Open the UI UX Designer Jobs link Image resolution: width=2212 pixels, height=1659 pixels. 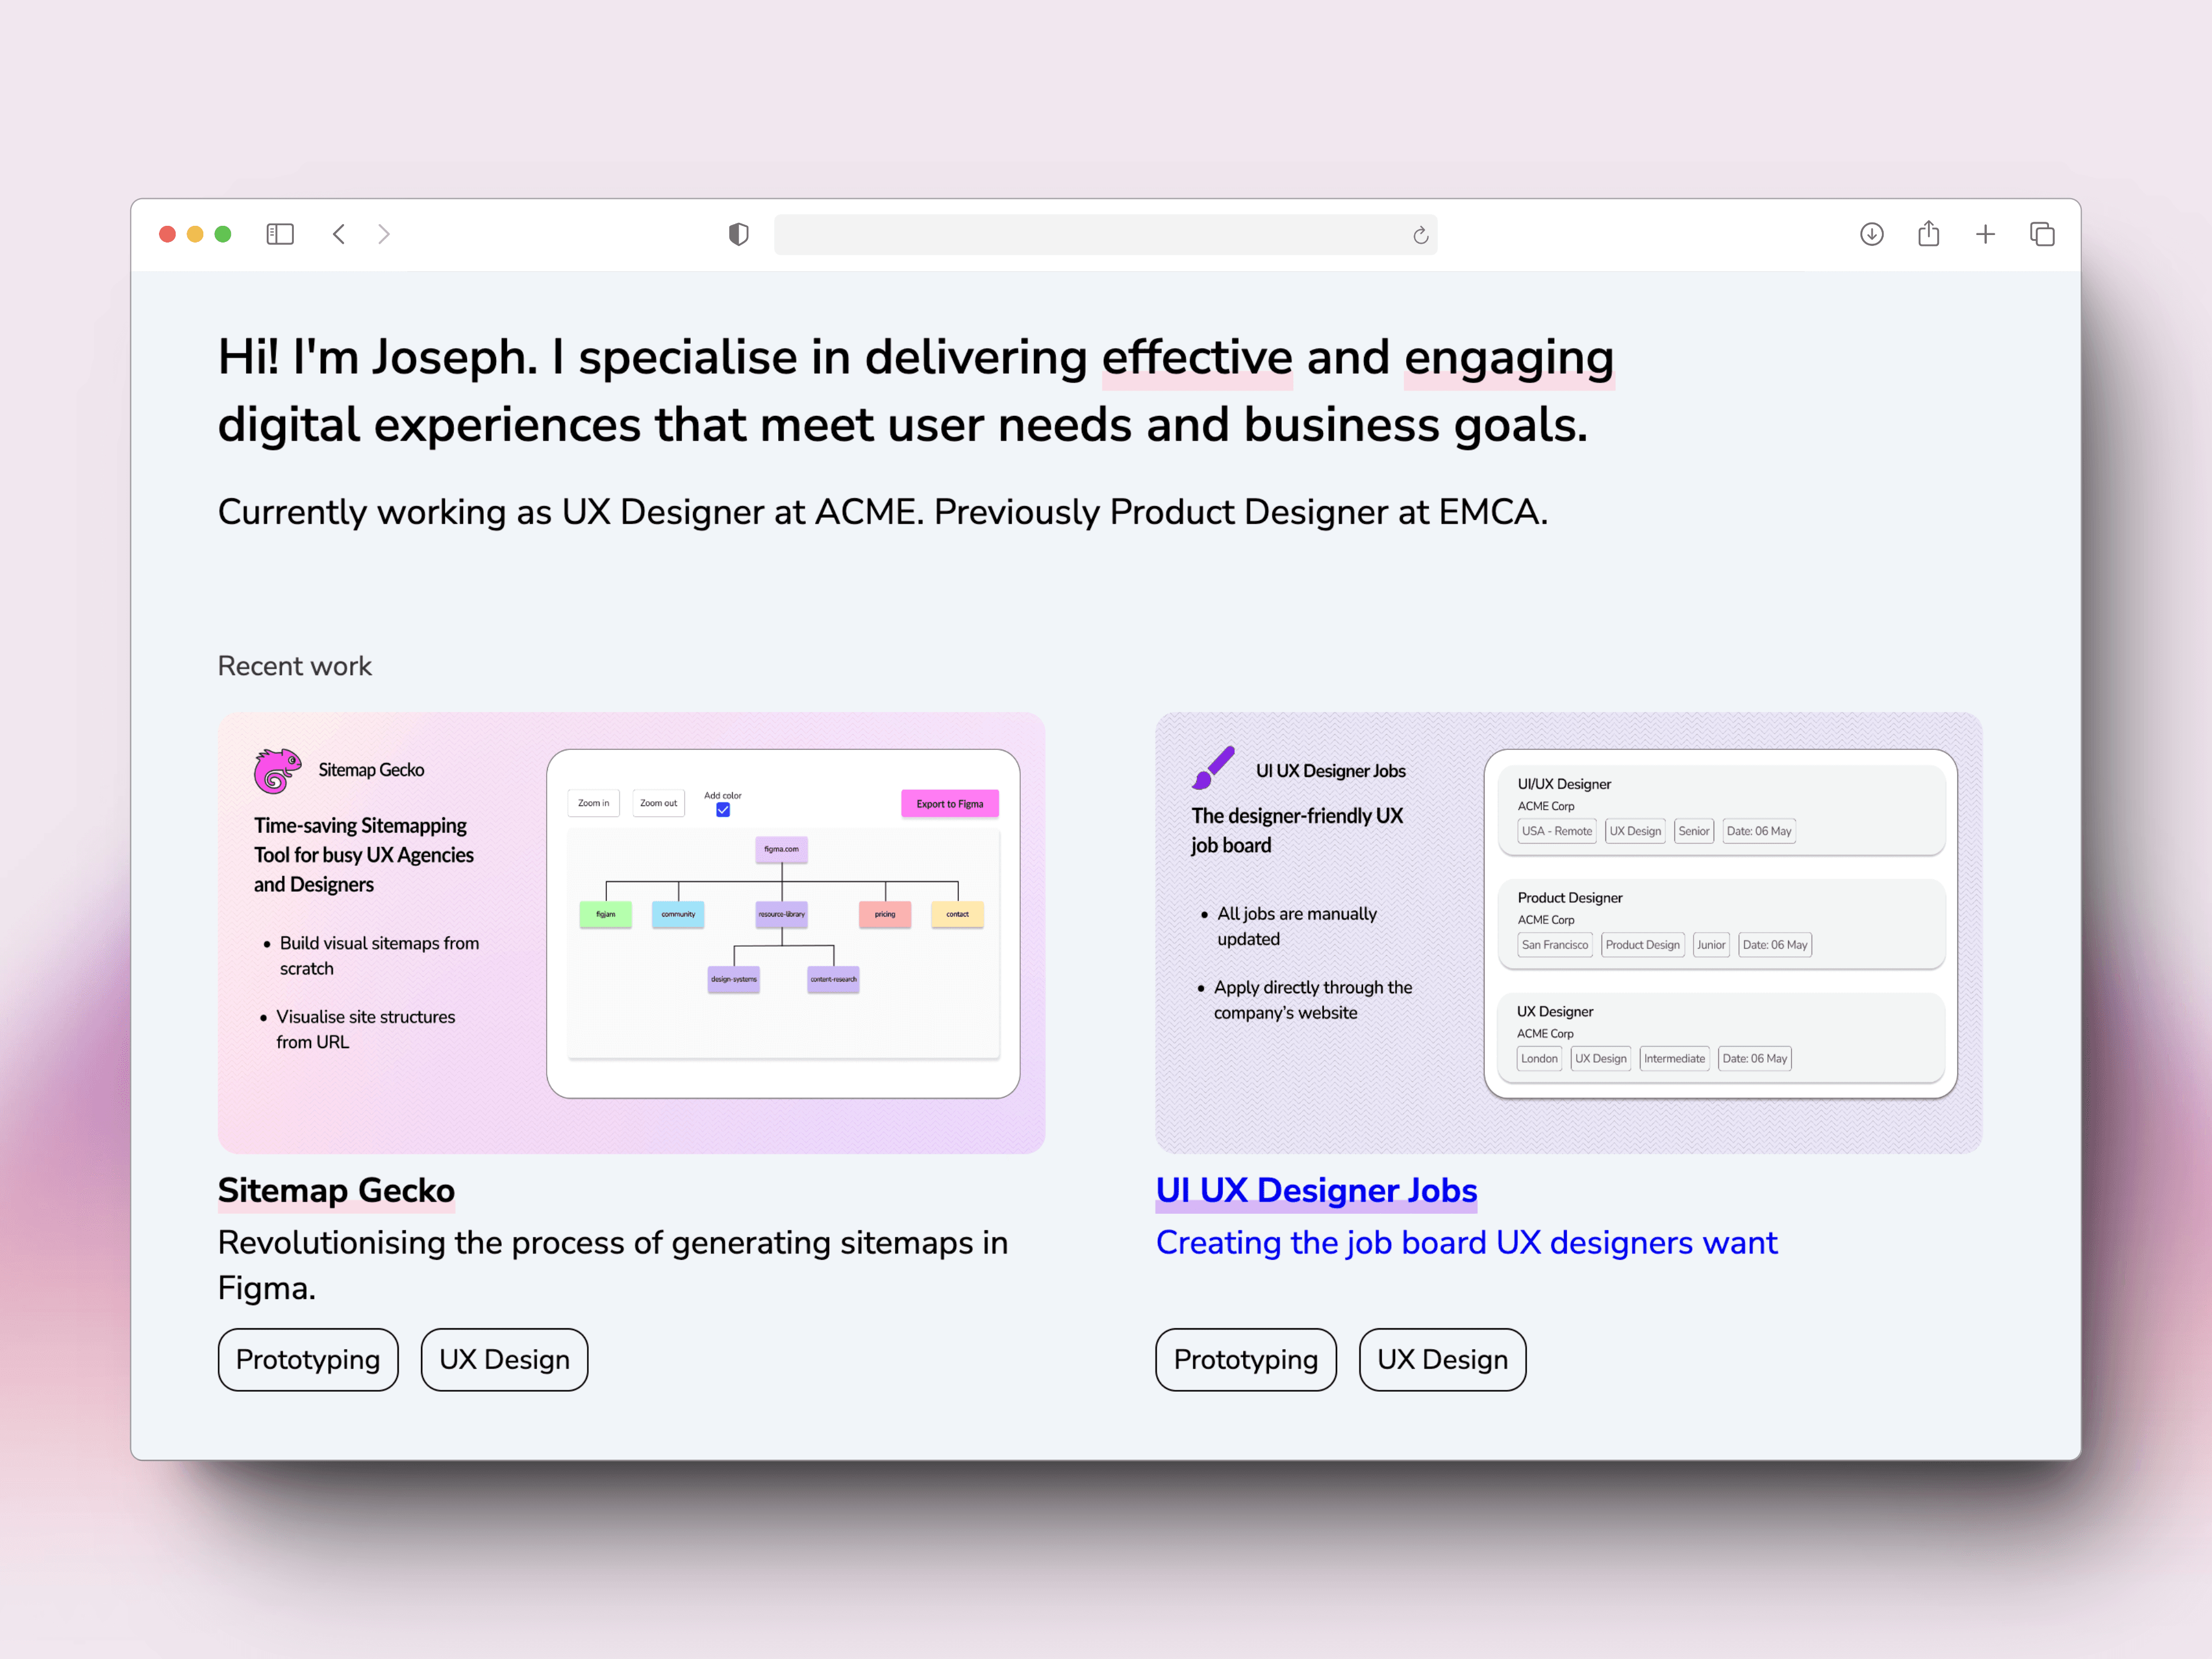[1315, 1190]
